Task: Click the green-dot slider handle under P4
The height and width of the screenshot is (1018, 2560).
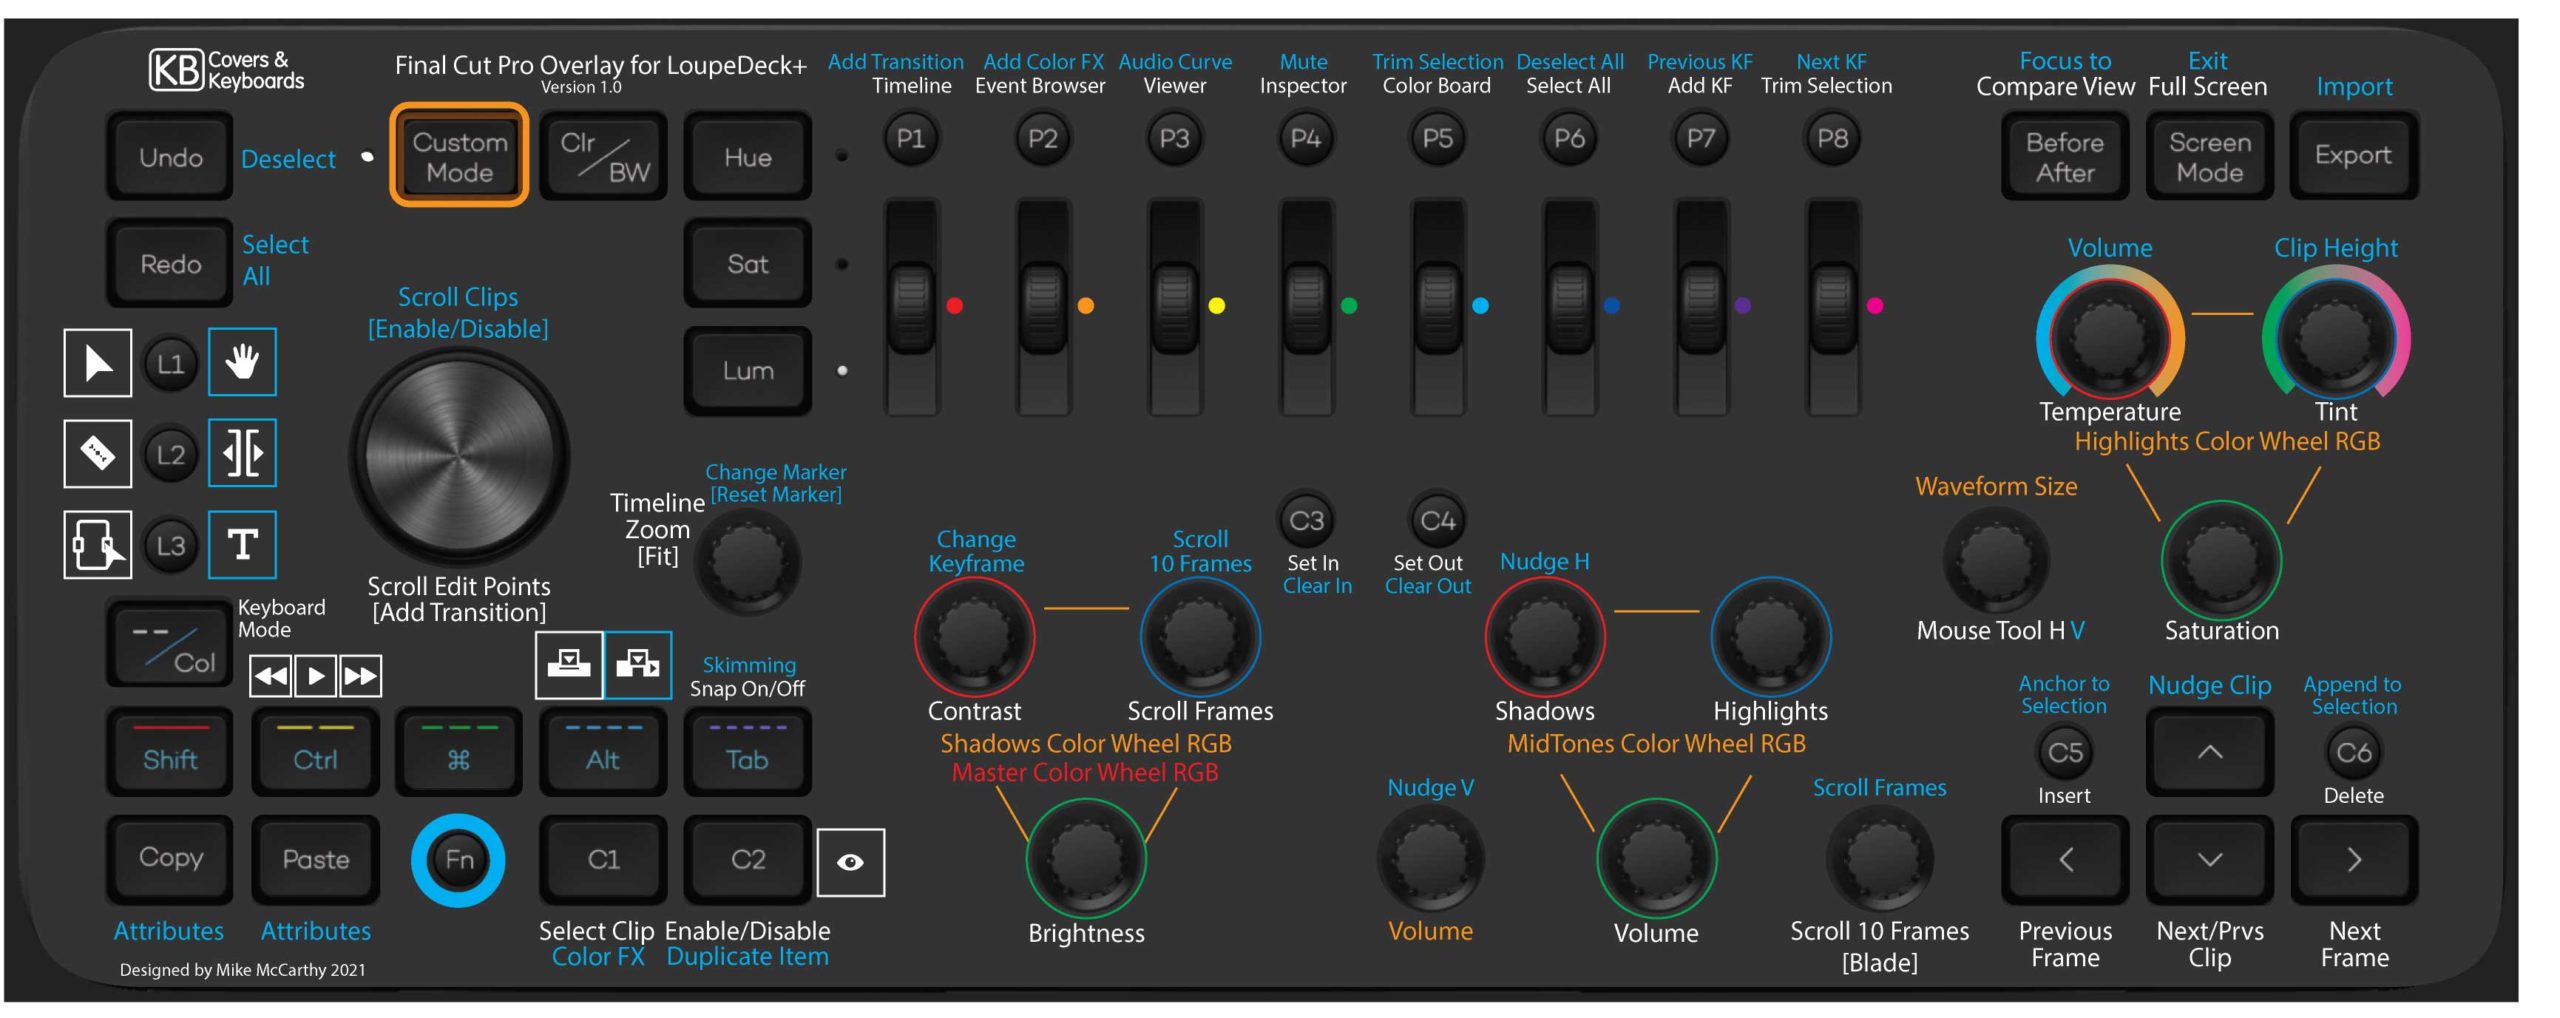Action: [x=1305, y=307]
